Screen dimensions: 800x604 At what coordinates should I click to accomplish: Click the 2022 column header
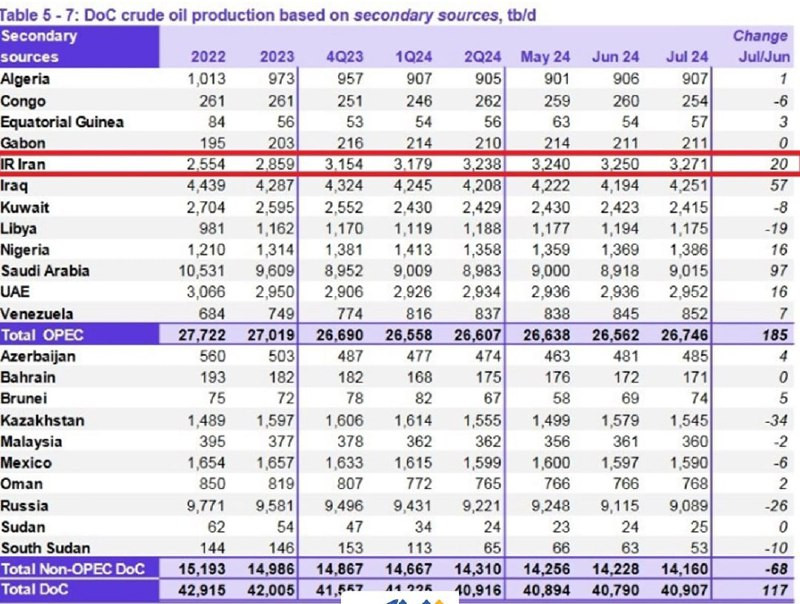[x=208, y=56]
